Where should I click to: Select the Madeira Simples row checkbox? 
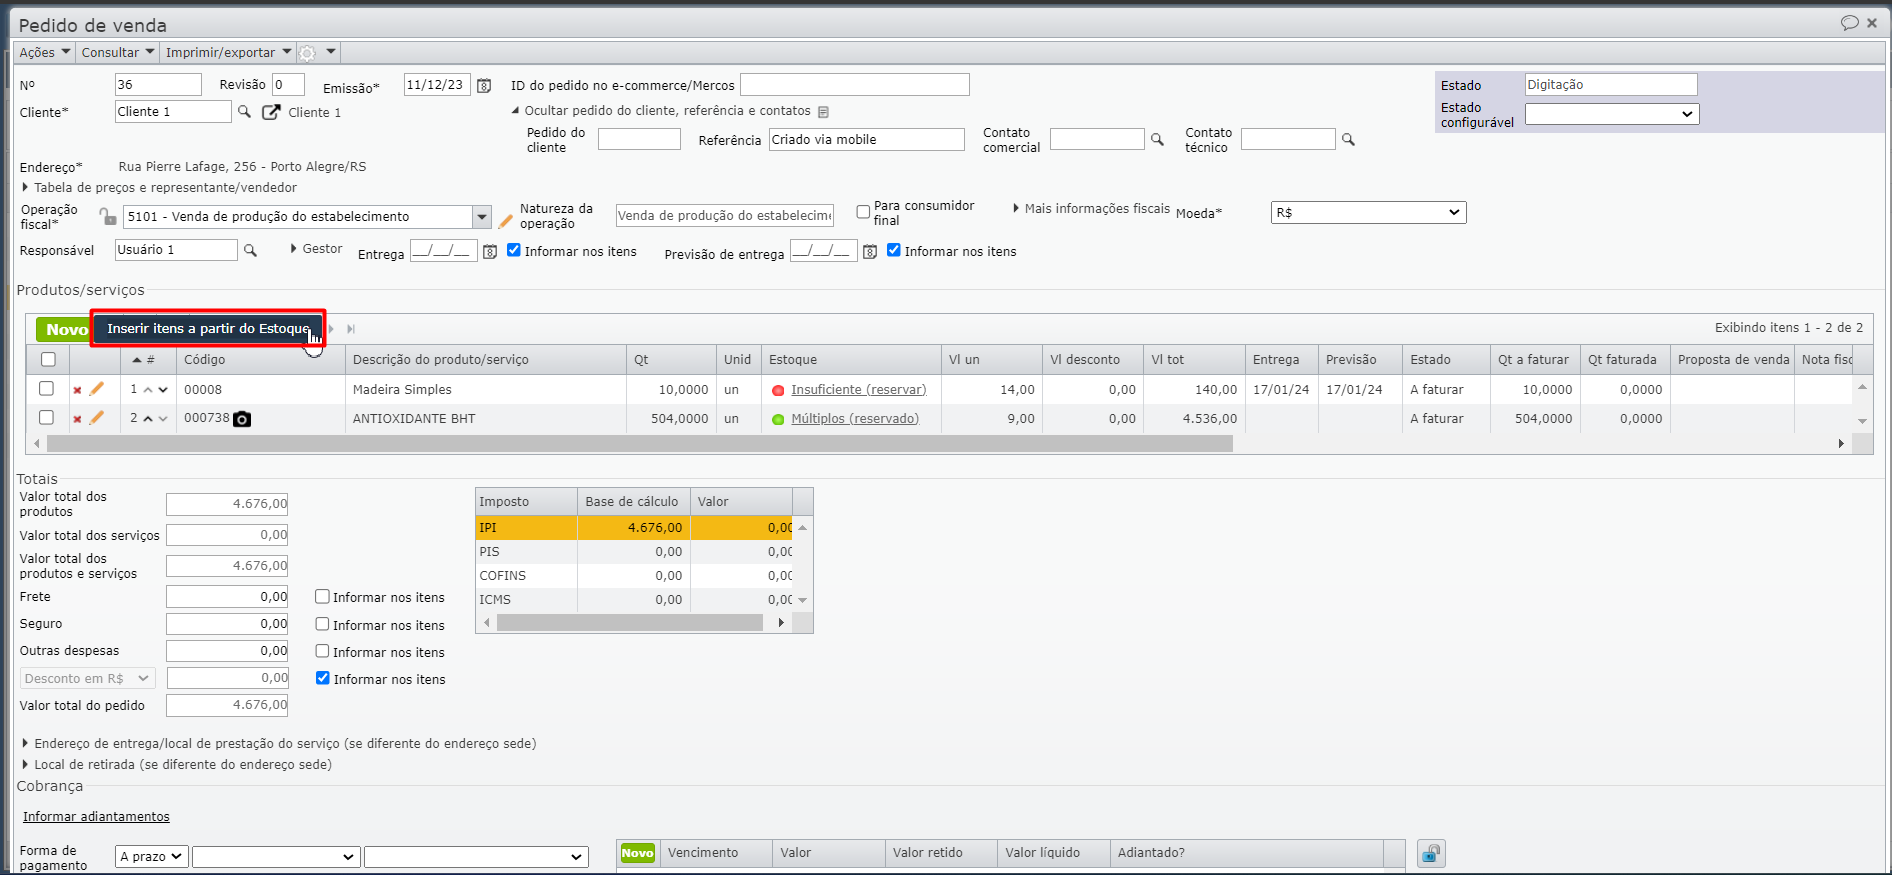pyautogui.click(x=46, y=389)
